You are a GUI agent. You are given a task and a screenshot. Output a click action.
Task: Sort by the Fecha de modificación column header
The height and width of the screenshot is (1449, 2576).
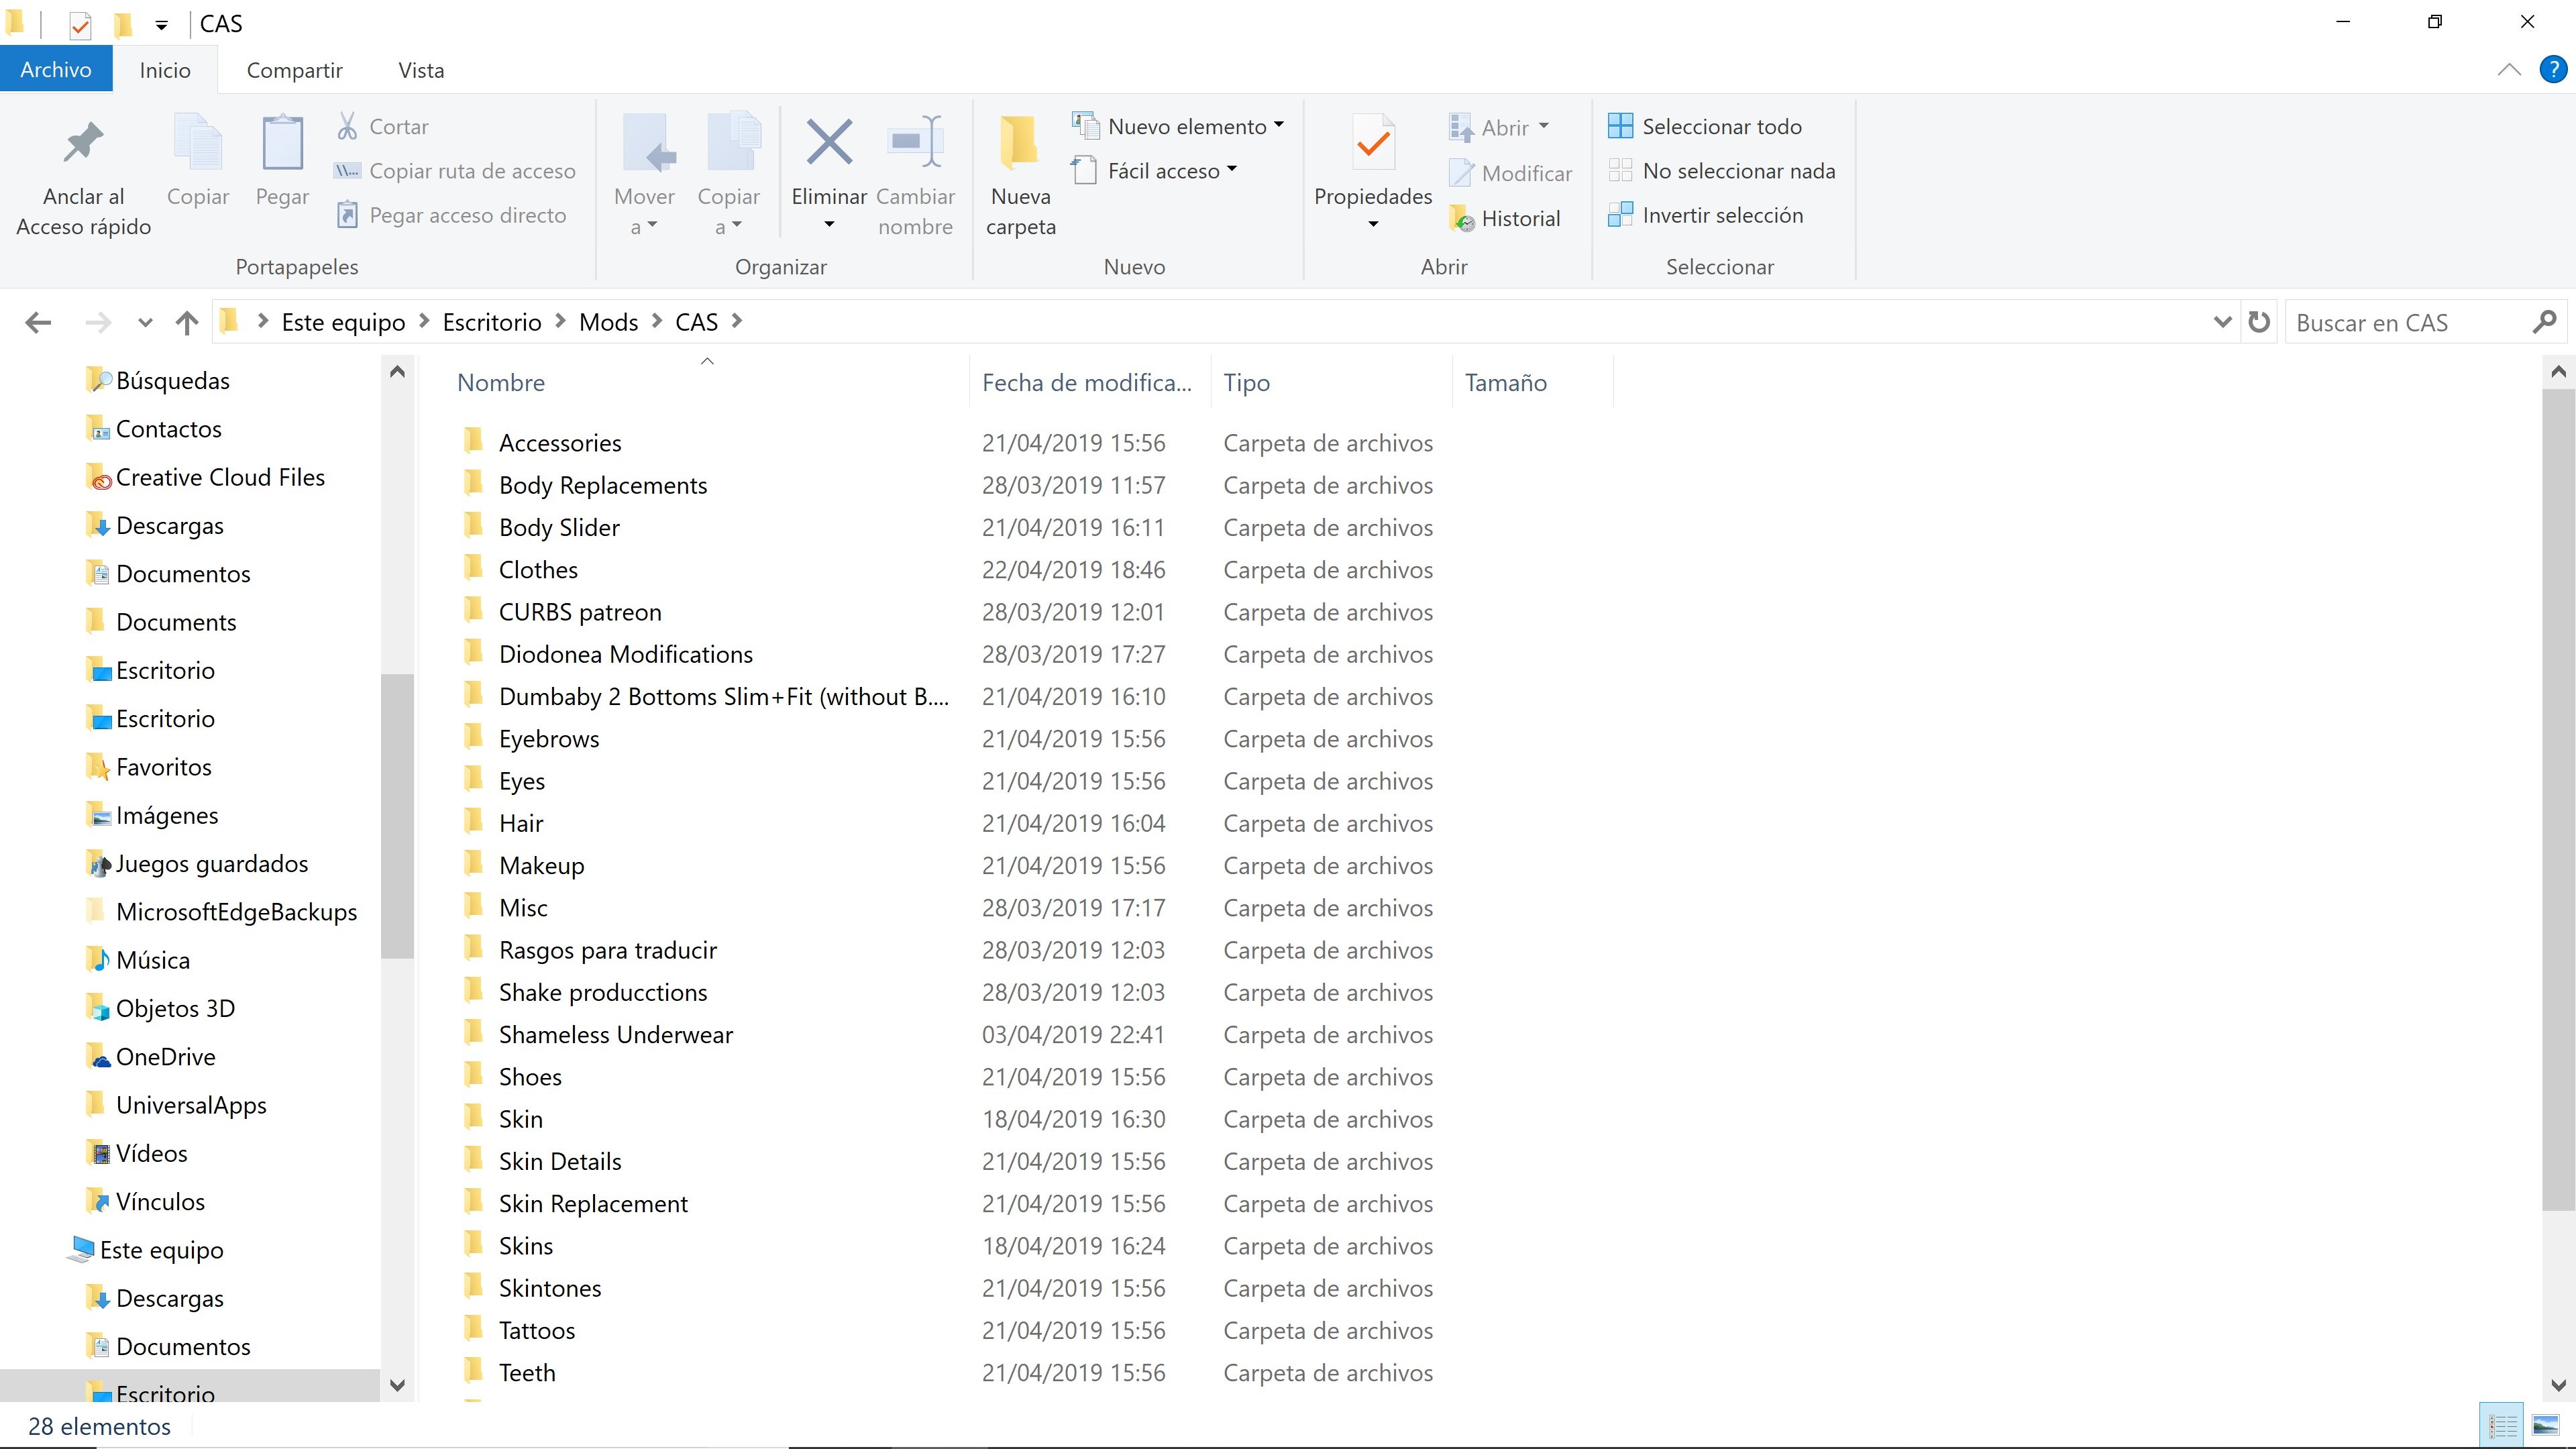[1087, 382]
